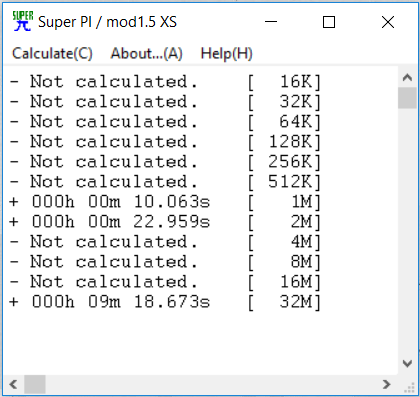The height and width of the screenshot is (397, 420).
Task: Click the 2M result 22.959s
Action: click(x=165, y=222)
